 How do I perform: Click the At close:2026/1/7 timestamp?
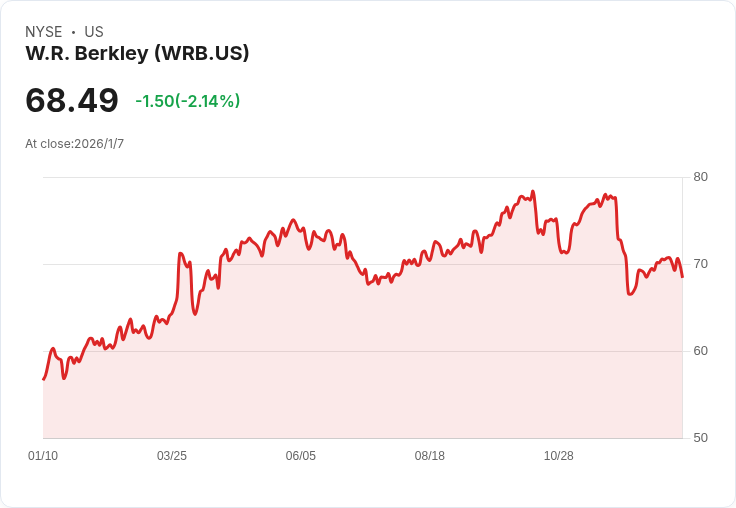point(75,144)
